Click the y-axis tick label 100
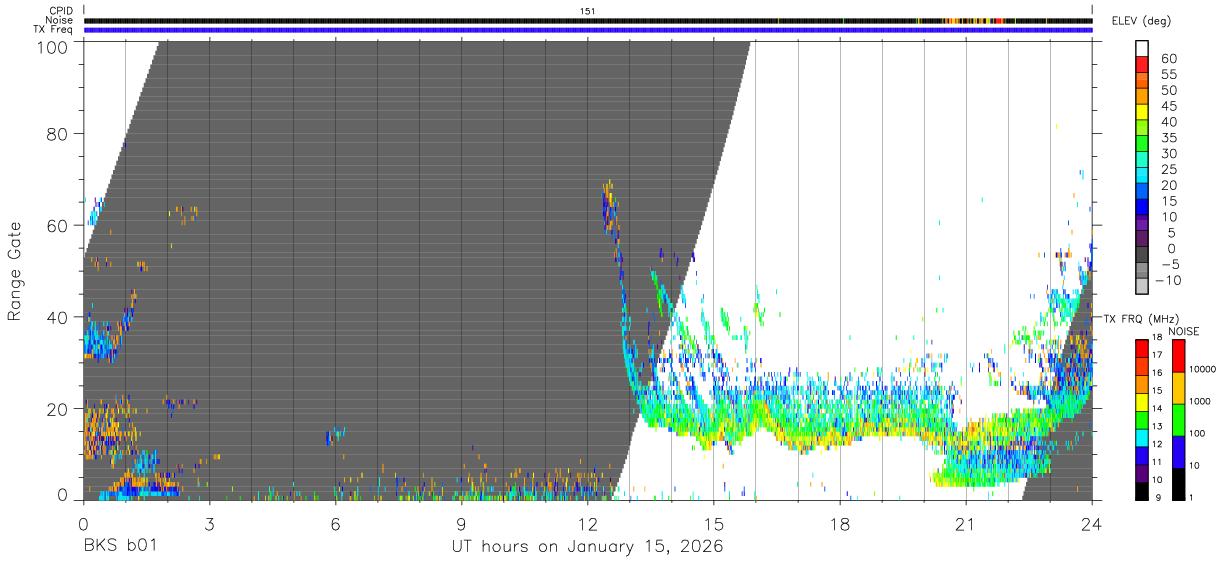The image size is (1228, 567). coord(52,46)
